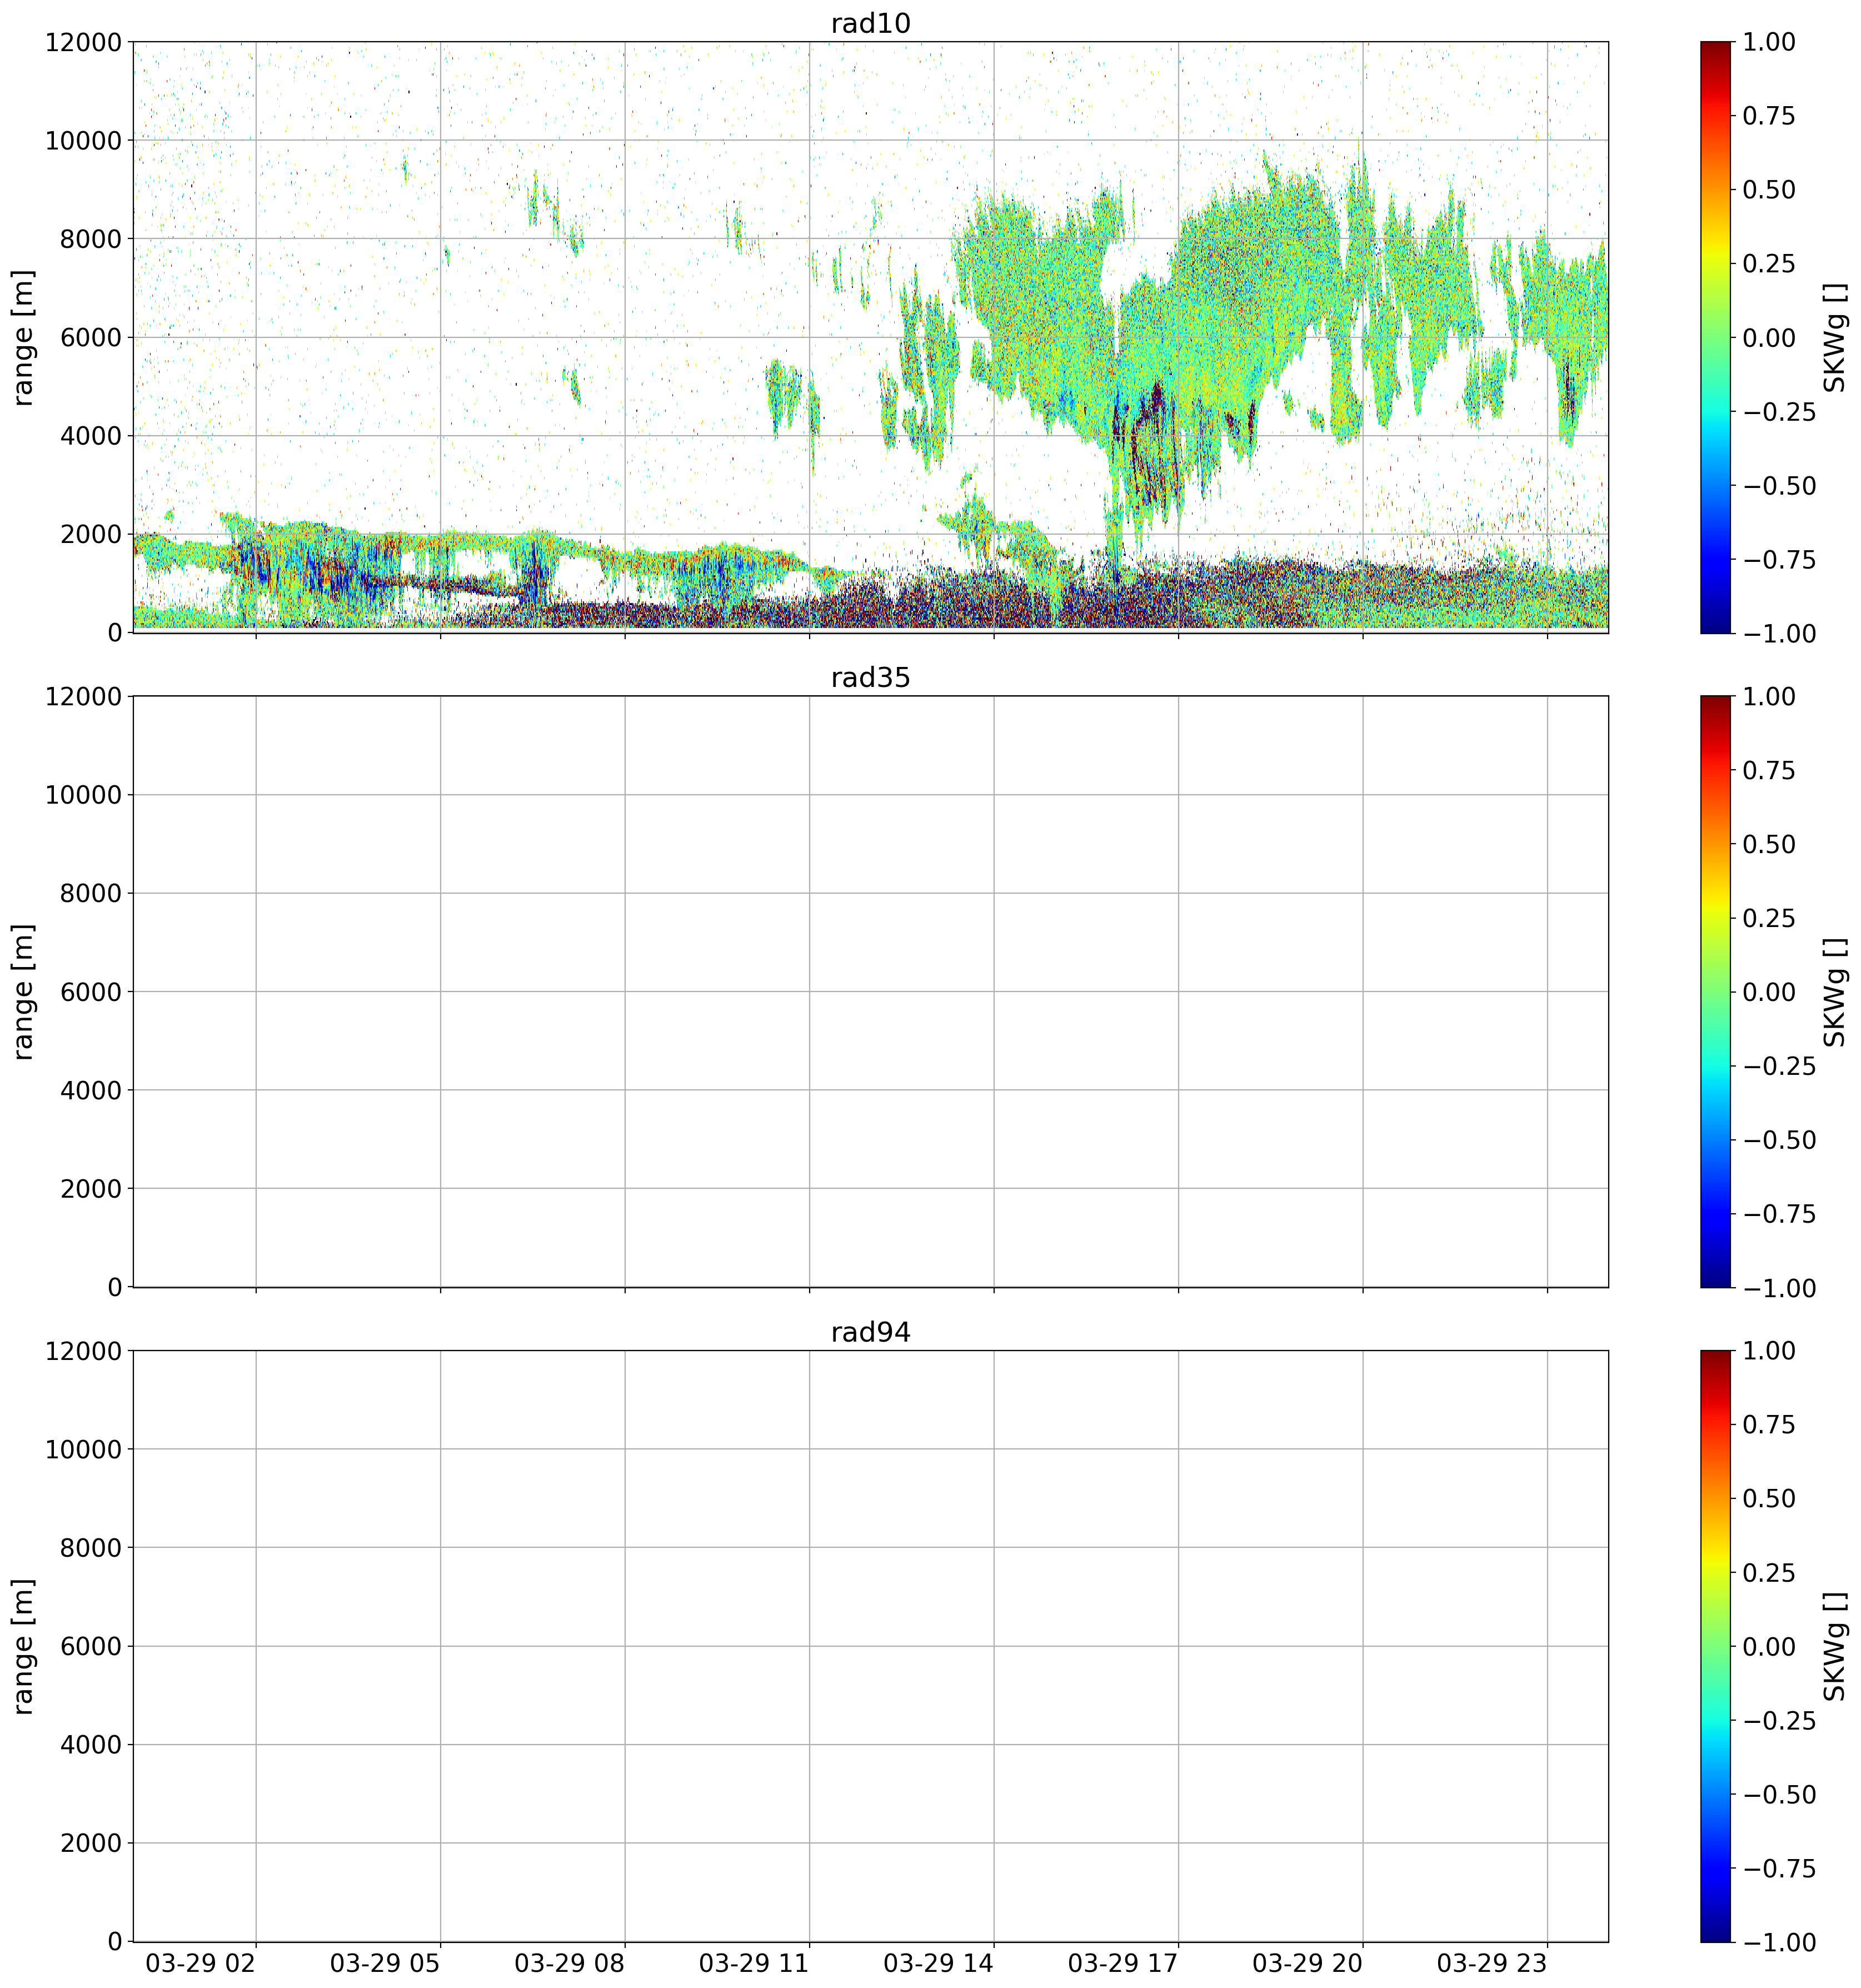The image size is (1861, 1988).
Task: Click the 12000 range tick of rad35
Action: click(x=83, y=696)
